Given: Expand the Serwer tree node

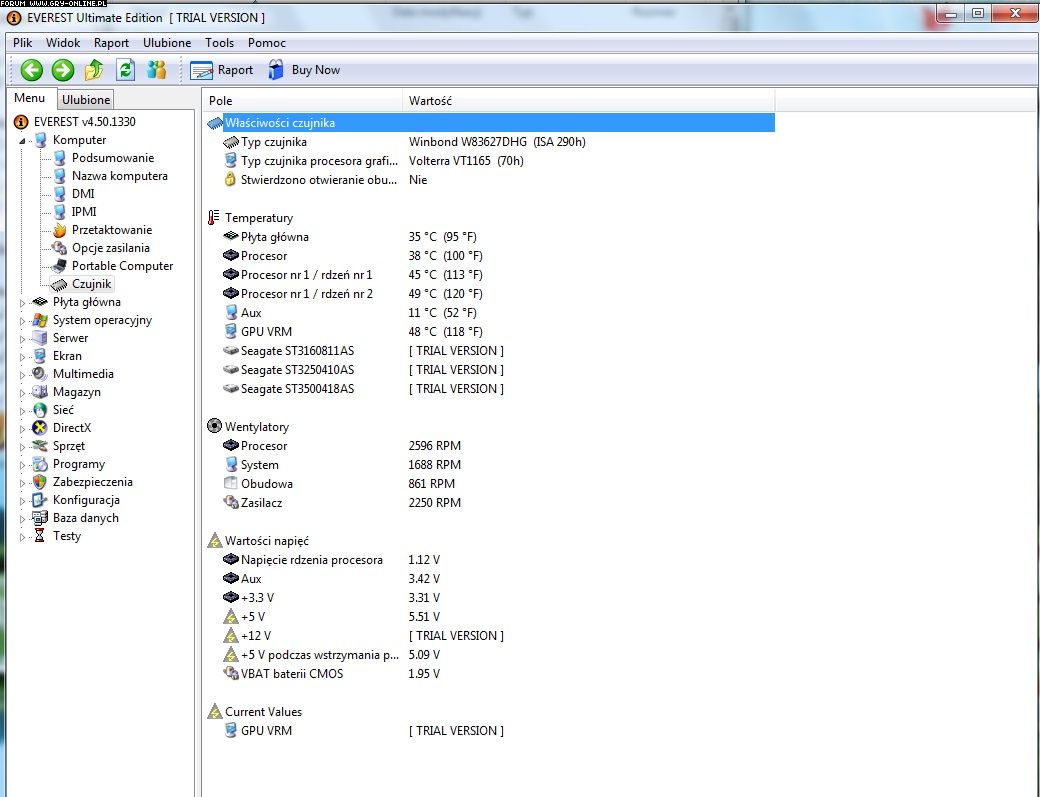Looking at the screenshot, I should click(x=22, y=338).
